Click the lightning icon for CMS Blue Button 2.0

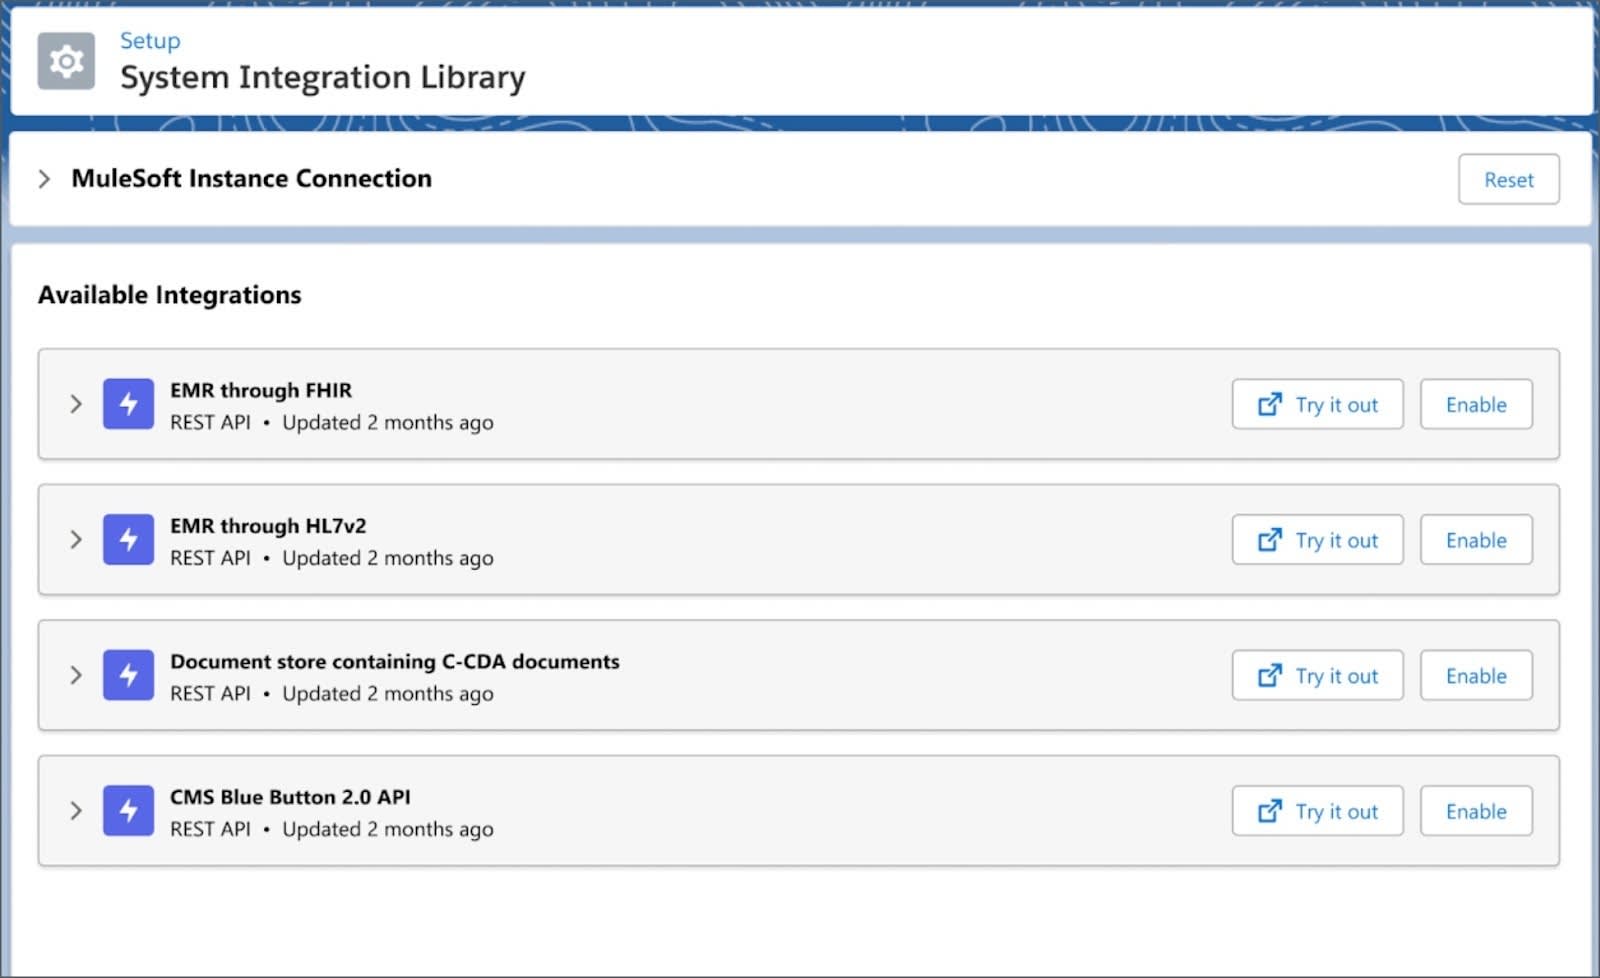(x=128, y=811)
